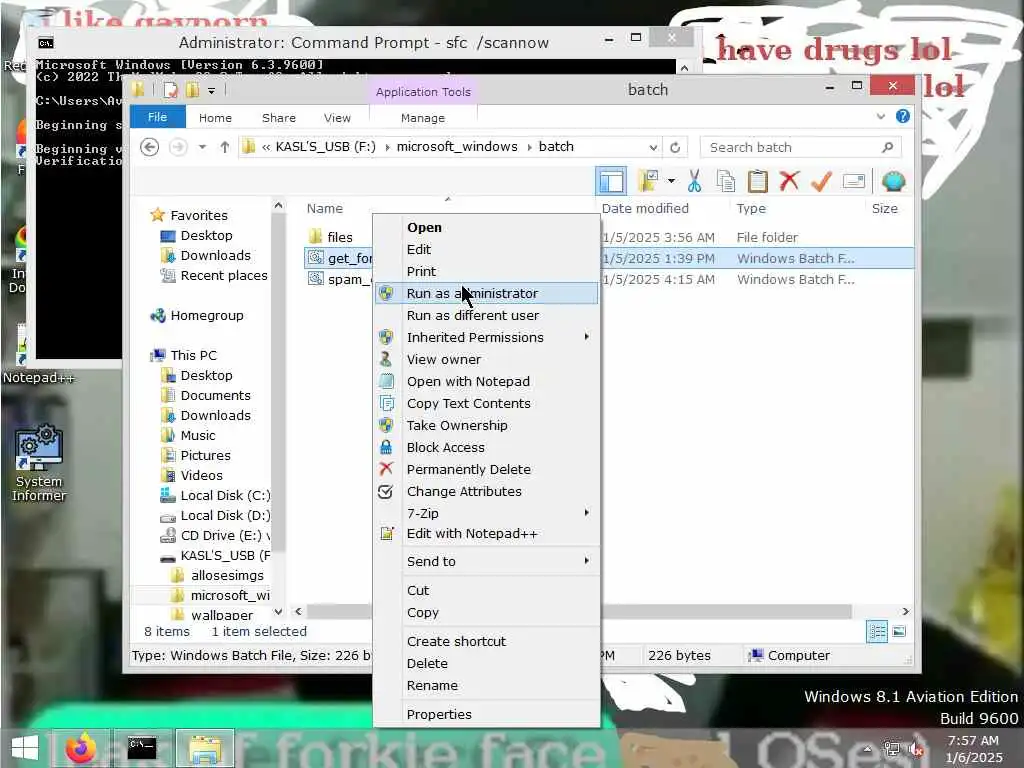This screenshot has height=768, width=1024.
Task: Open Firefox from the taskbar
Action: point(80,748)
